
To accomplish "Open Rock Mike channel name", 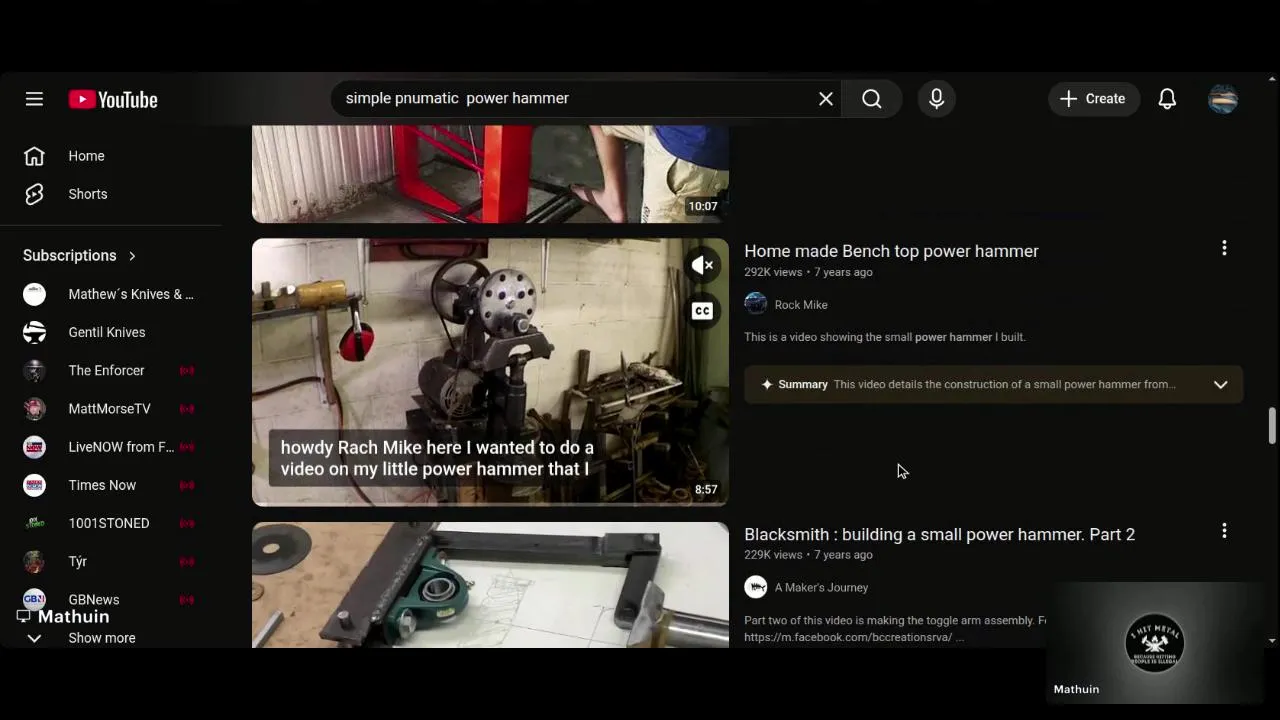I will [801, 305].
